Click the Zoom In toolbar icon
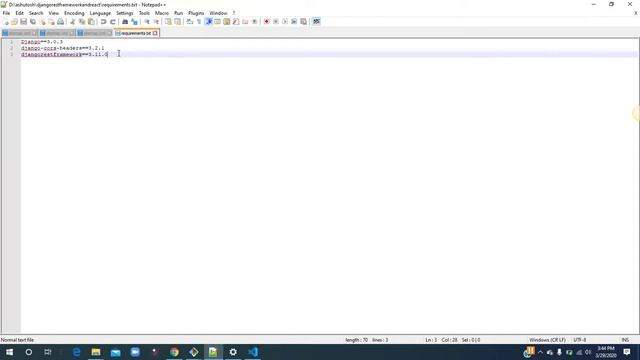This screenshot has width=640, height=360. tap(147, 22)
